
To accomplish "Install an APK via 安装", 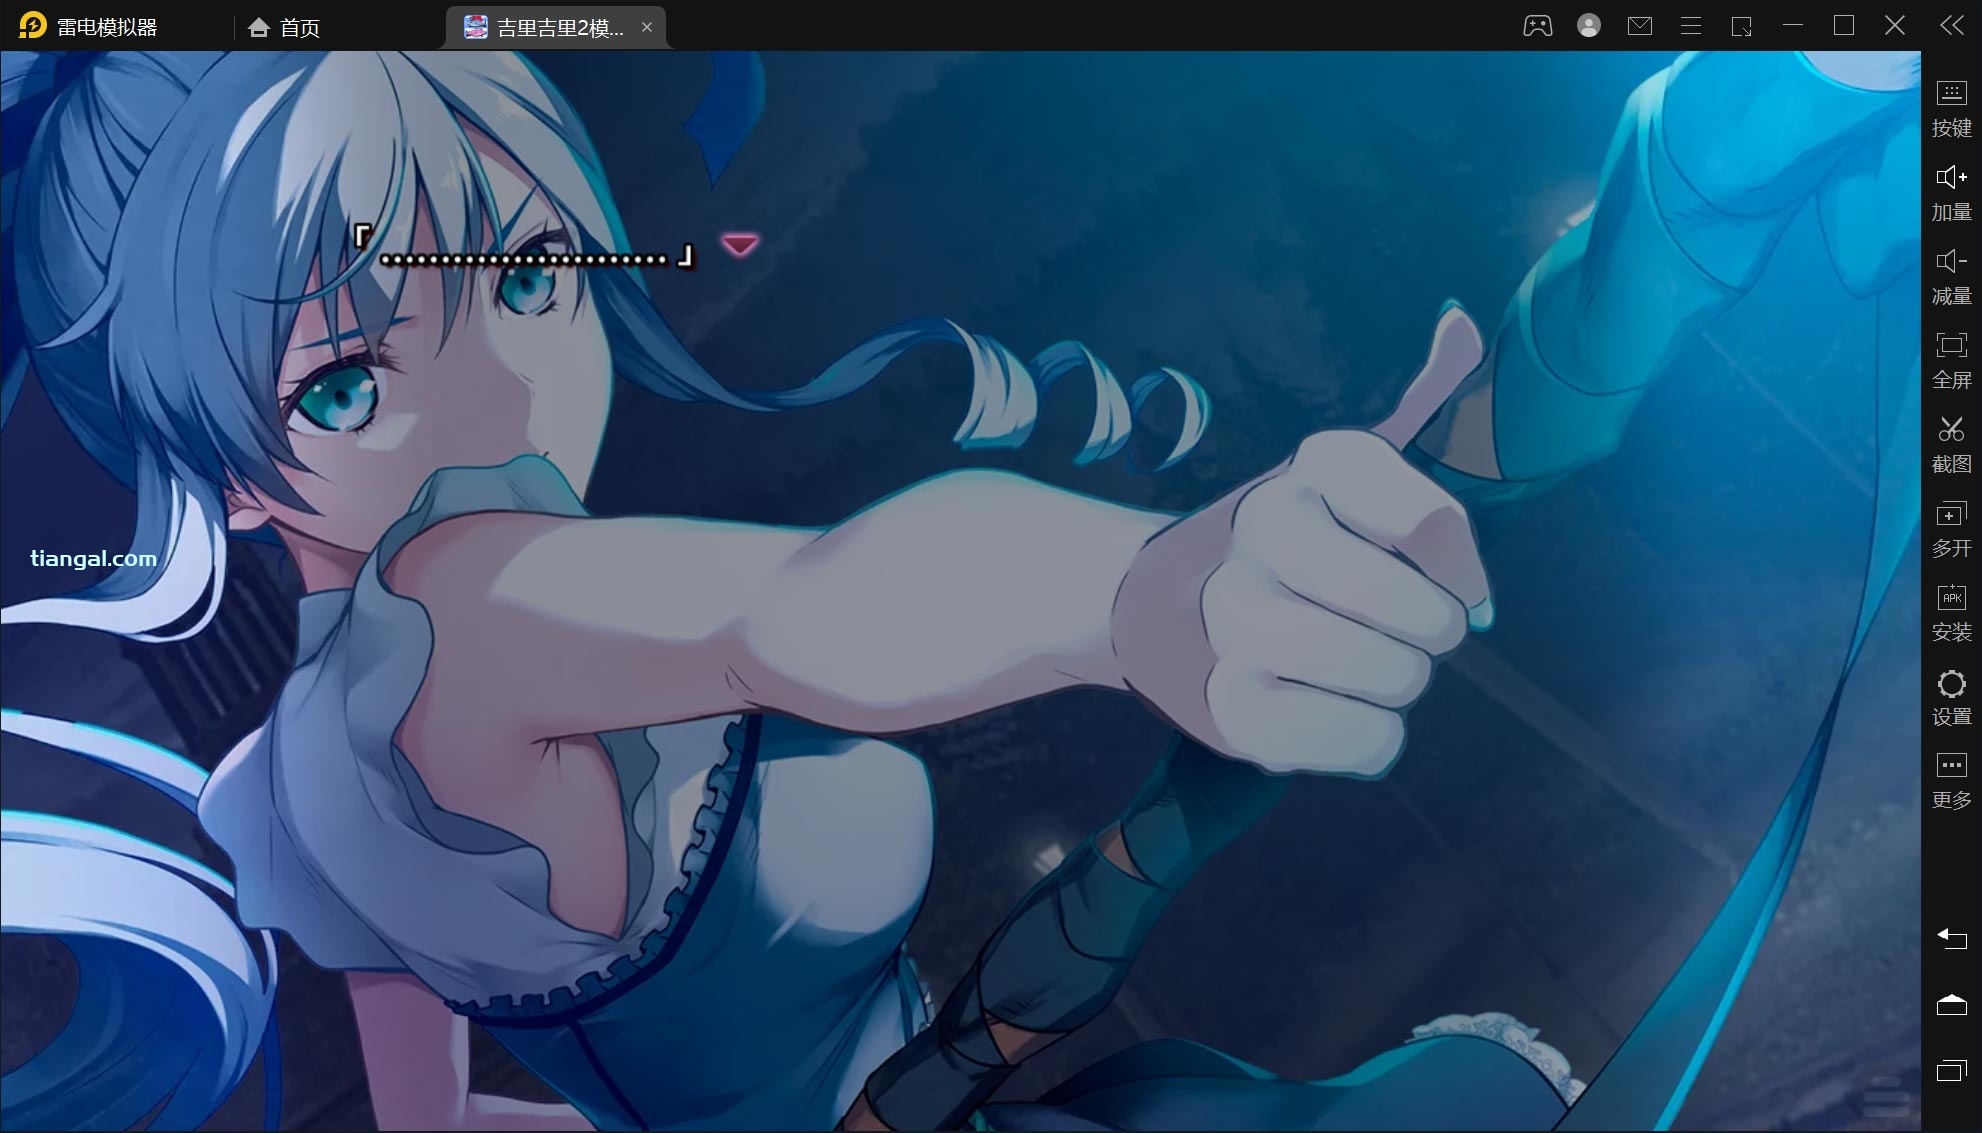I will pyautogui.click(x=1951, y=613).
